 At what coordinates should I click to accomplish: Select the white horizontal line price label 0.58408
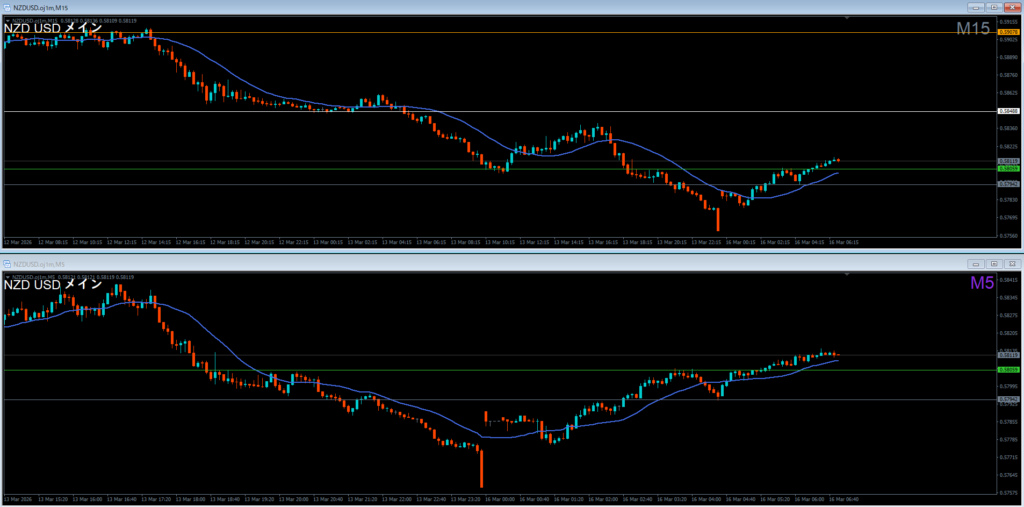(x=1008, y=111)
